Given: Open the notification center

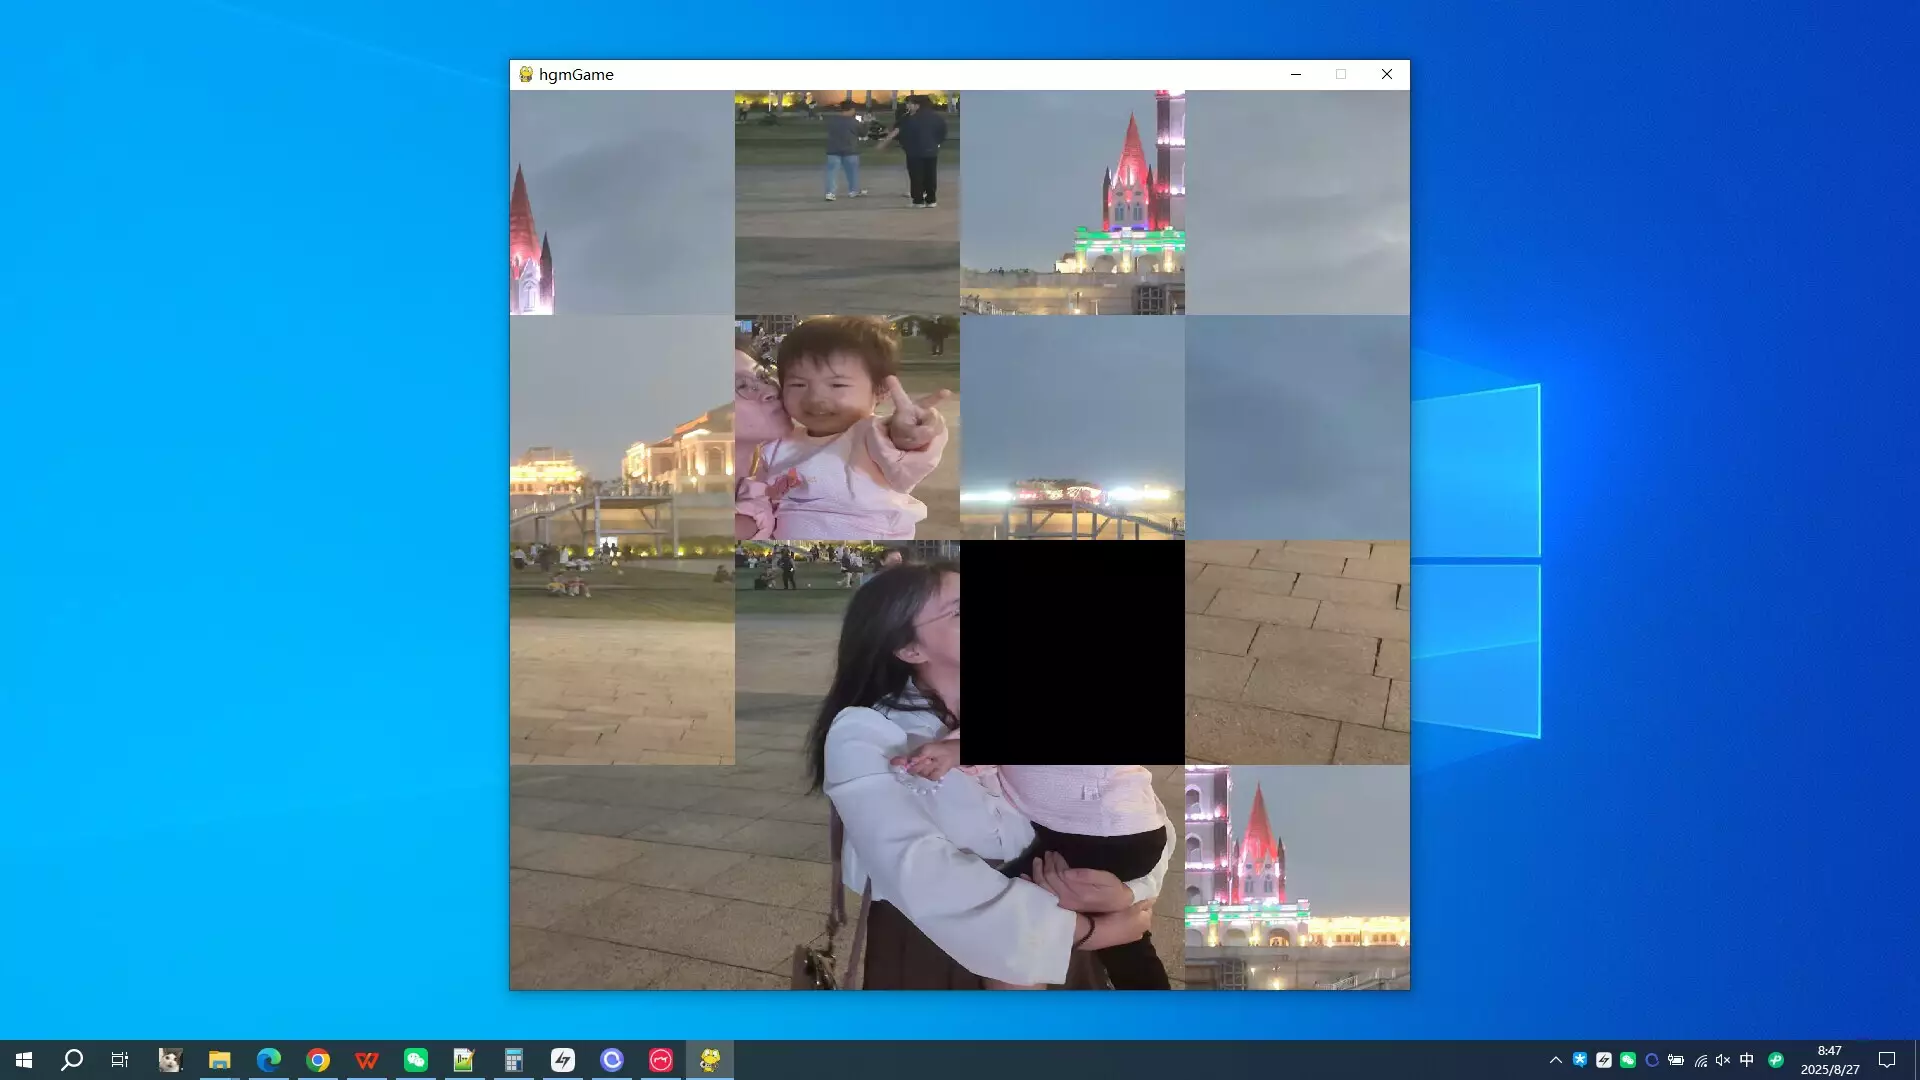Looking at the screenshot, I should (x=1886, y=1059).
